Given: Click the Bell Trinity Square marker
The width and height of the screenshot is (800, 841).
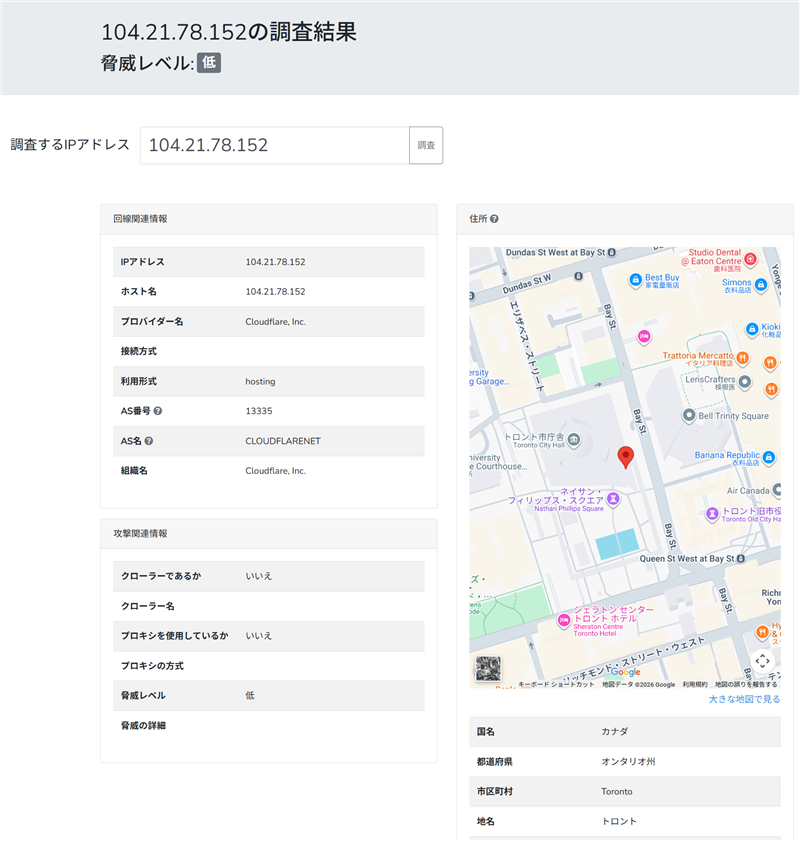Looking at the screenshot, I should click(687, 415).
